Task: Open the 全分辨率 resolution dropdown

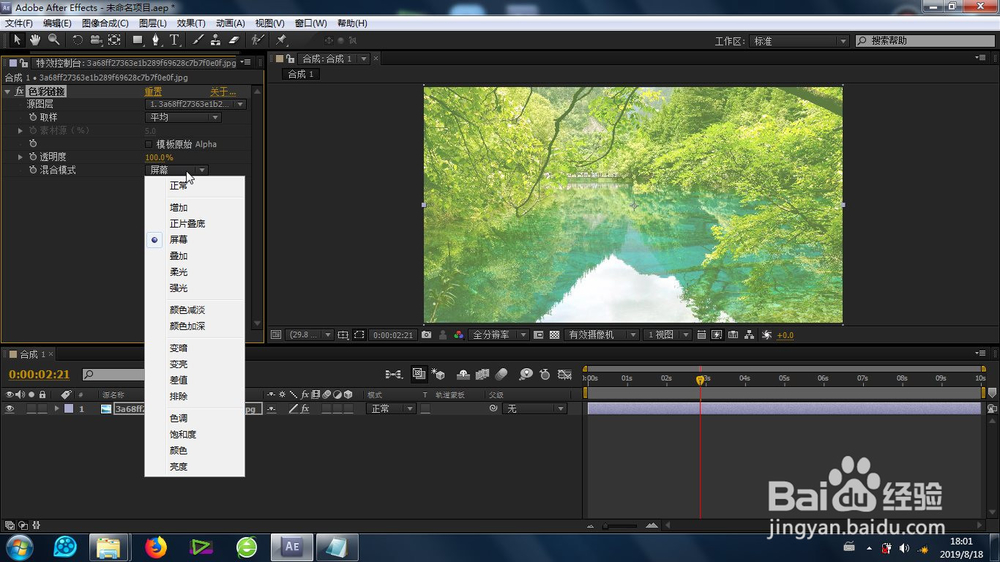Action: click(x=499, y=335)
